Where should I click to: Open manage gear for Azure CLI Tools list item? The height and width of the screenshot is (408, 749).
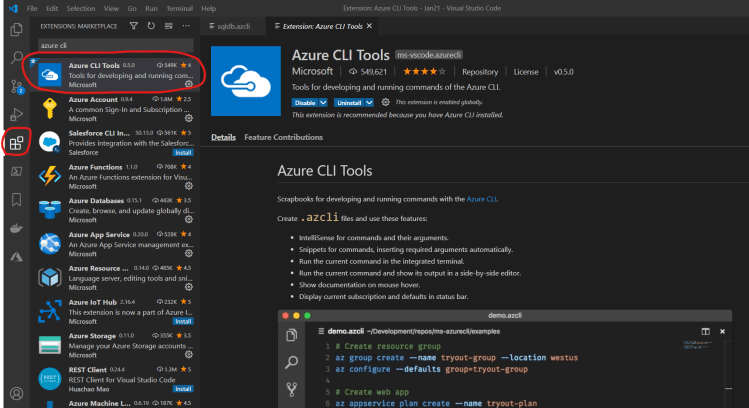coord(189,84)
